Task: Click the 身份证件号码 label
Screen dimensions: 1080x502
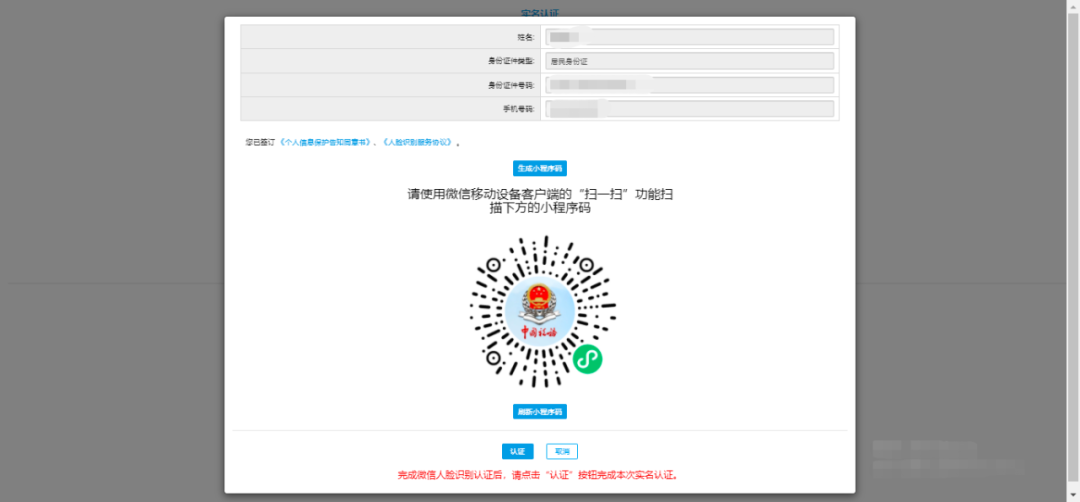Action: [512, 85]
